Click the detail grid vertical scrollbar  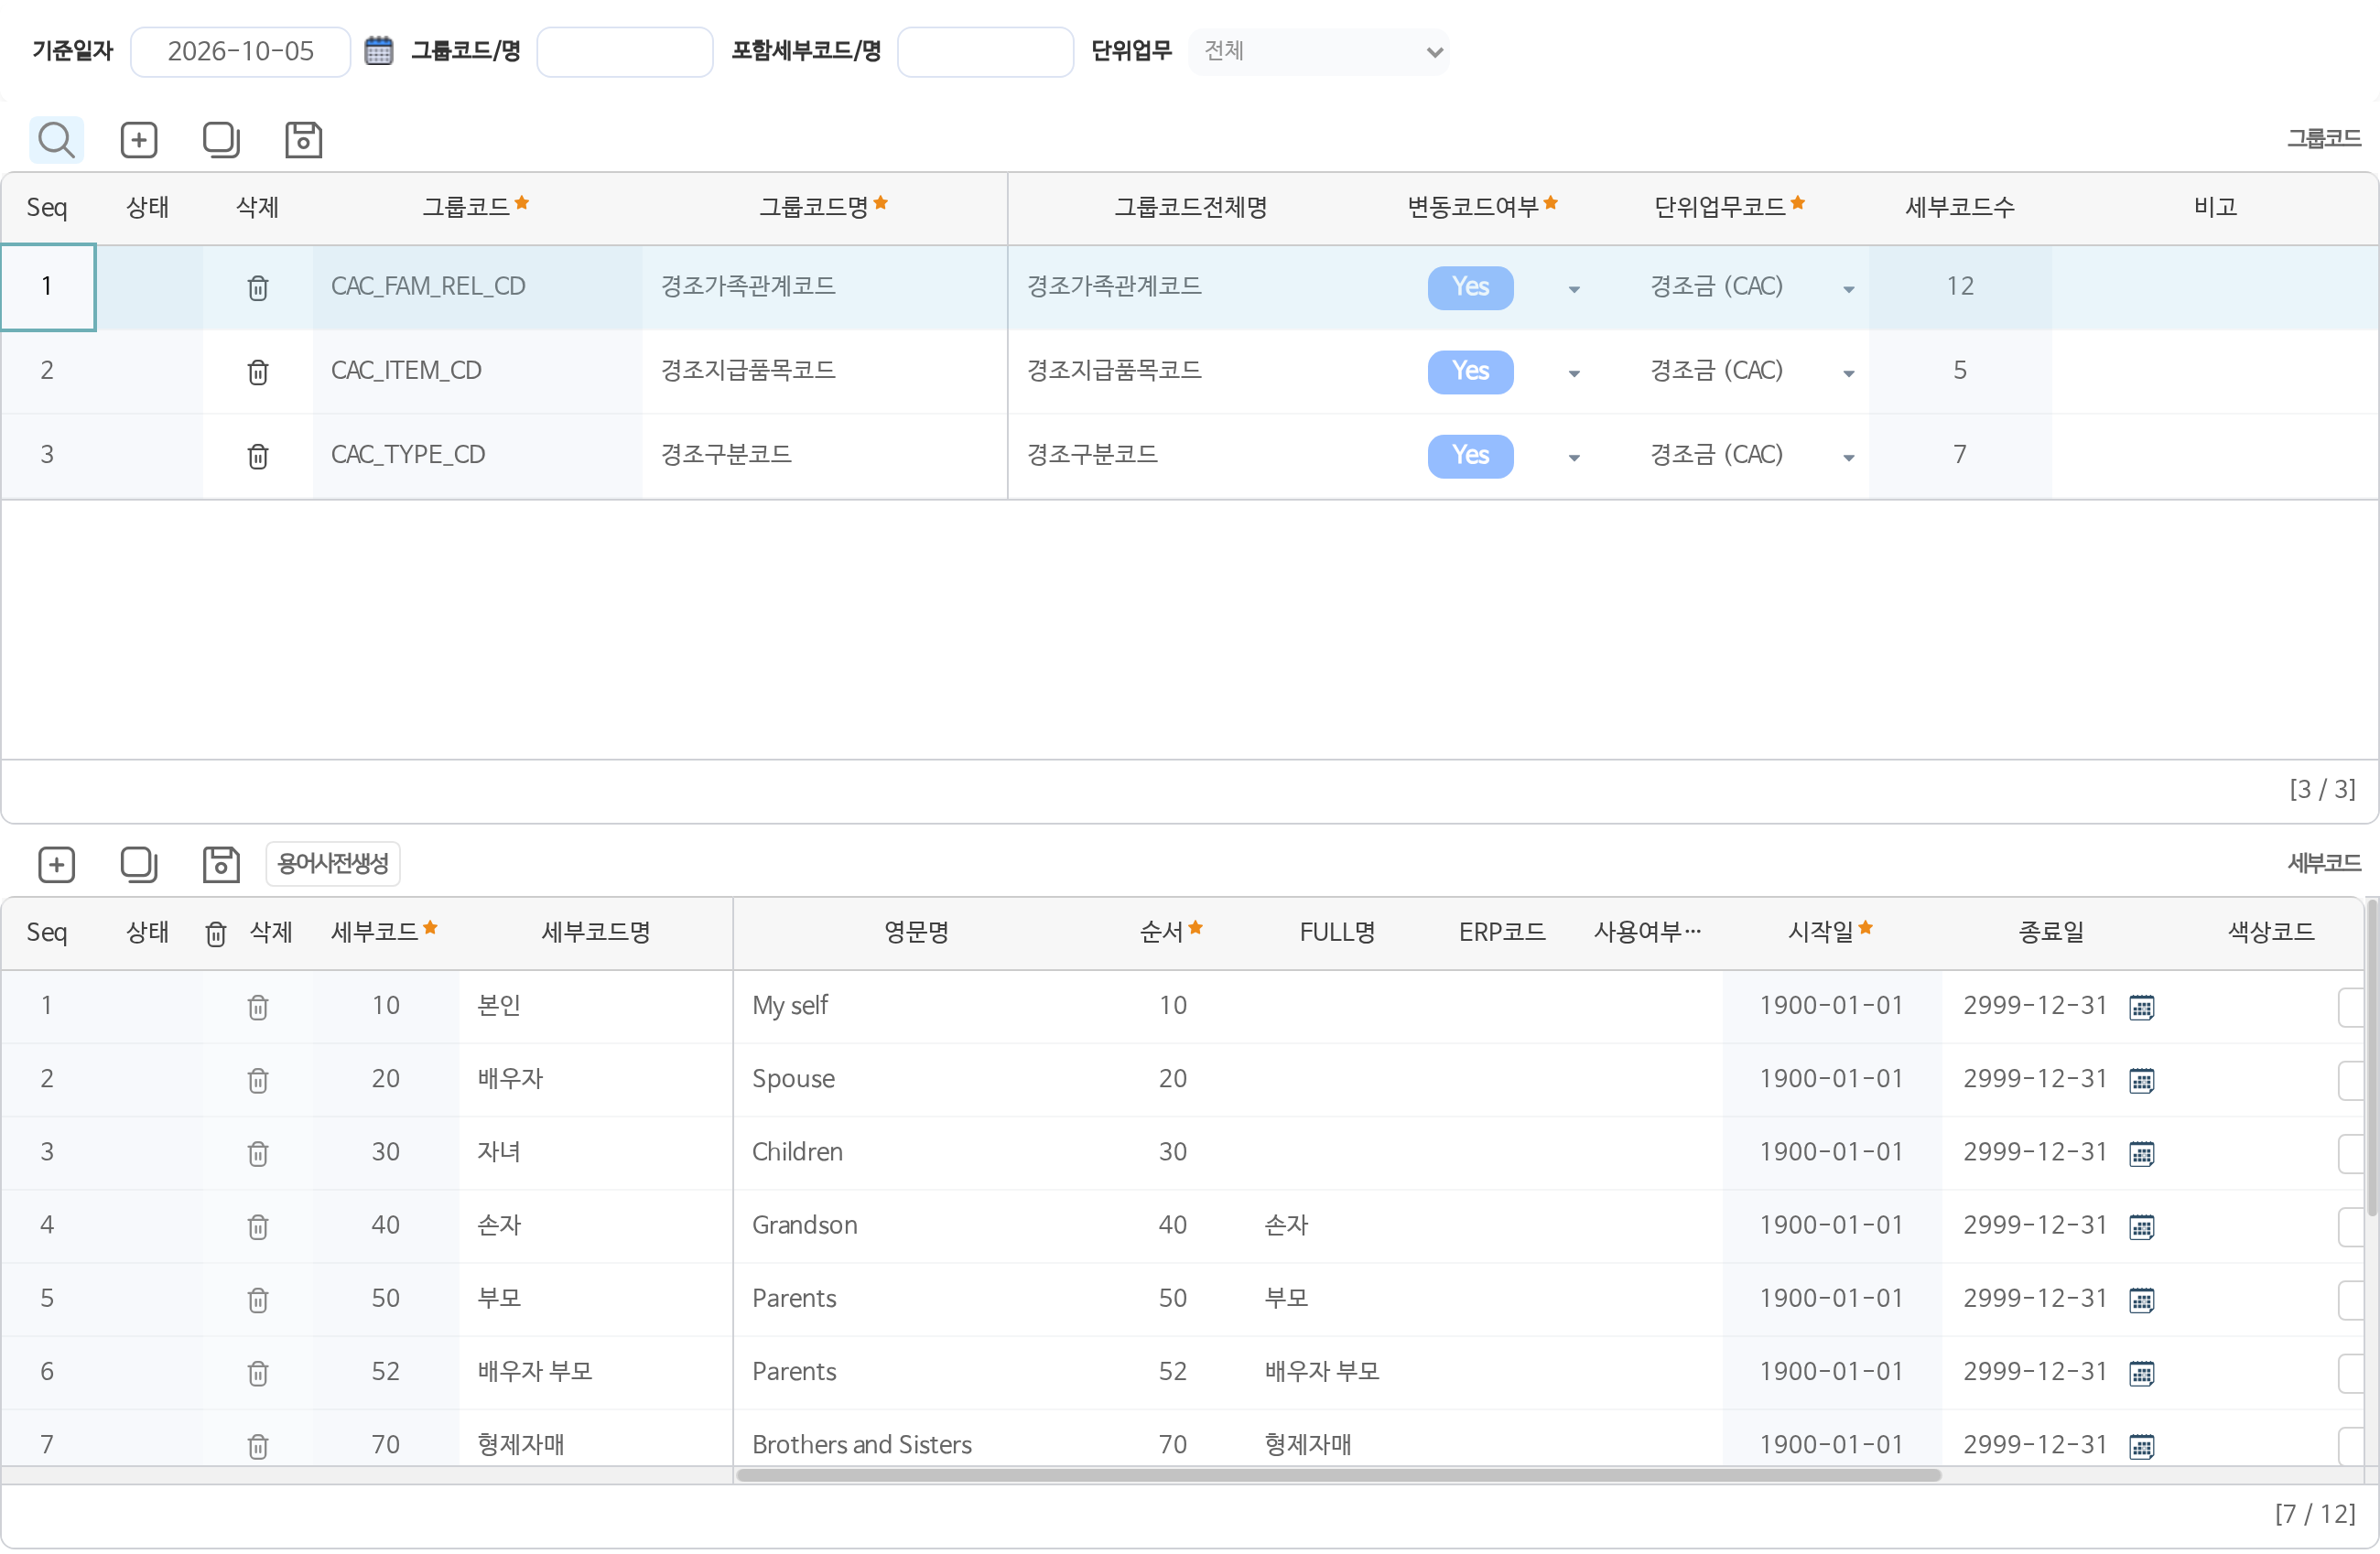[x=2372, y=1057]
